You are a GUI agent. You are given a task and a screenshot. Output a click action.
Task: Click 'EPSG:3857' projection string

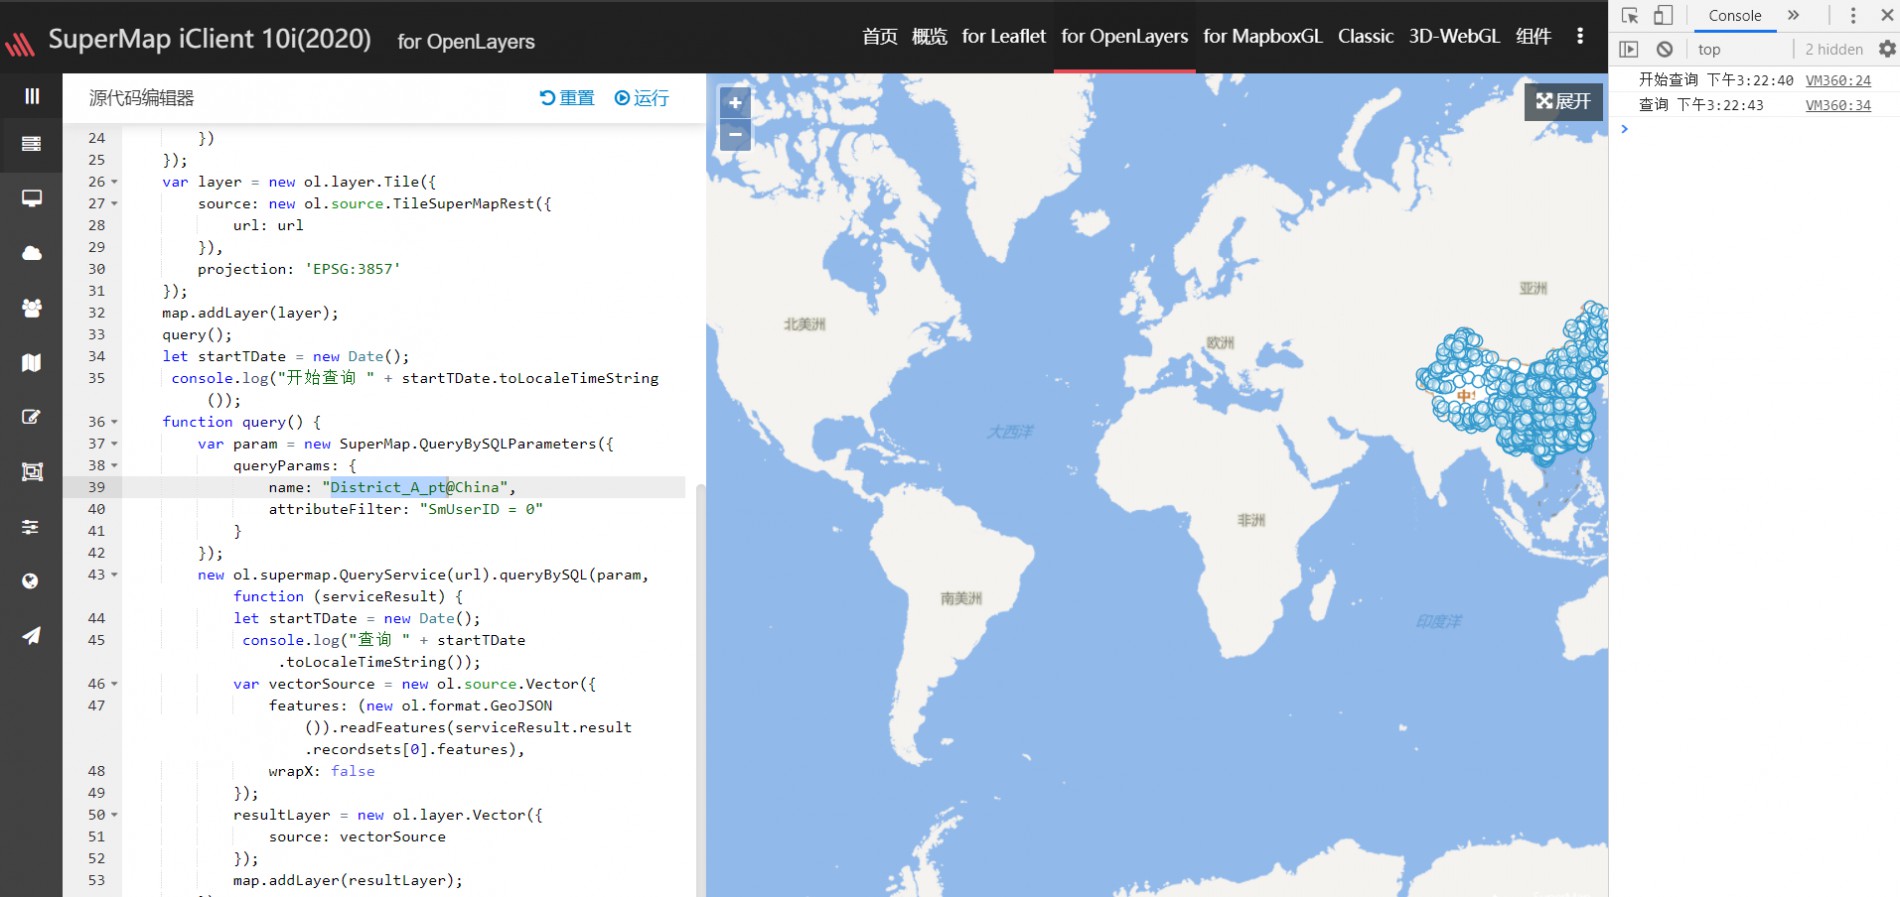click(x=353, y=269)
